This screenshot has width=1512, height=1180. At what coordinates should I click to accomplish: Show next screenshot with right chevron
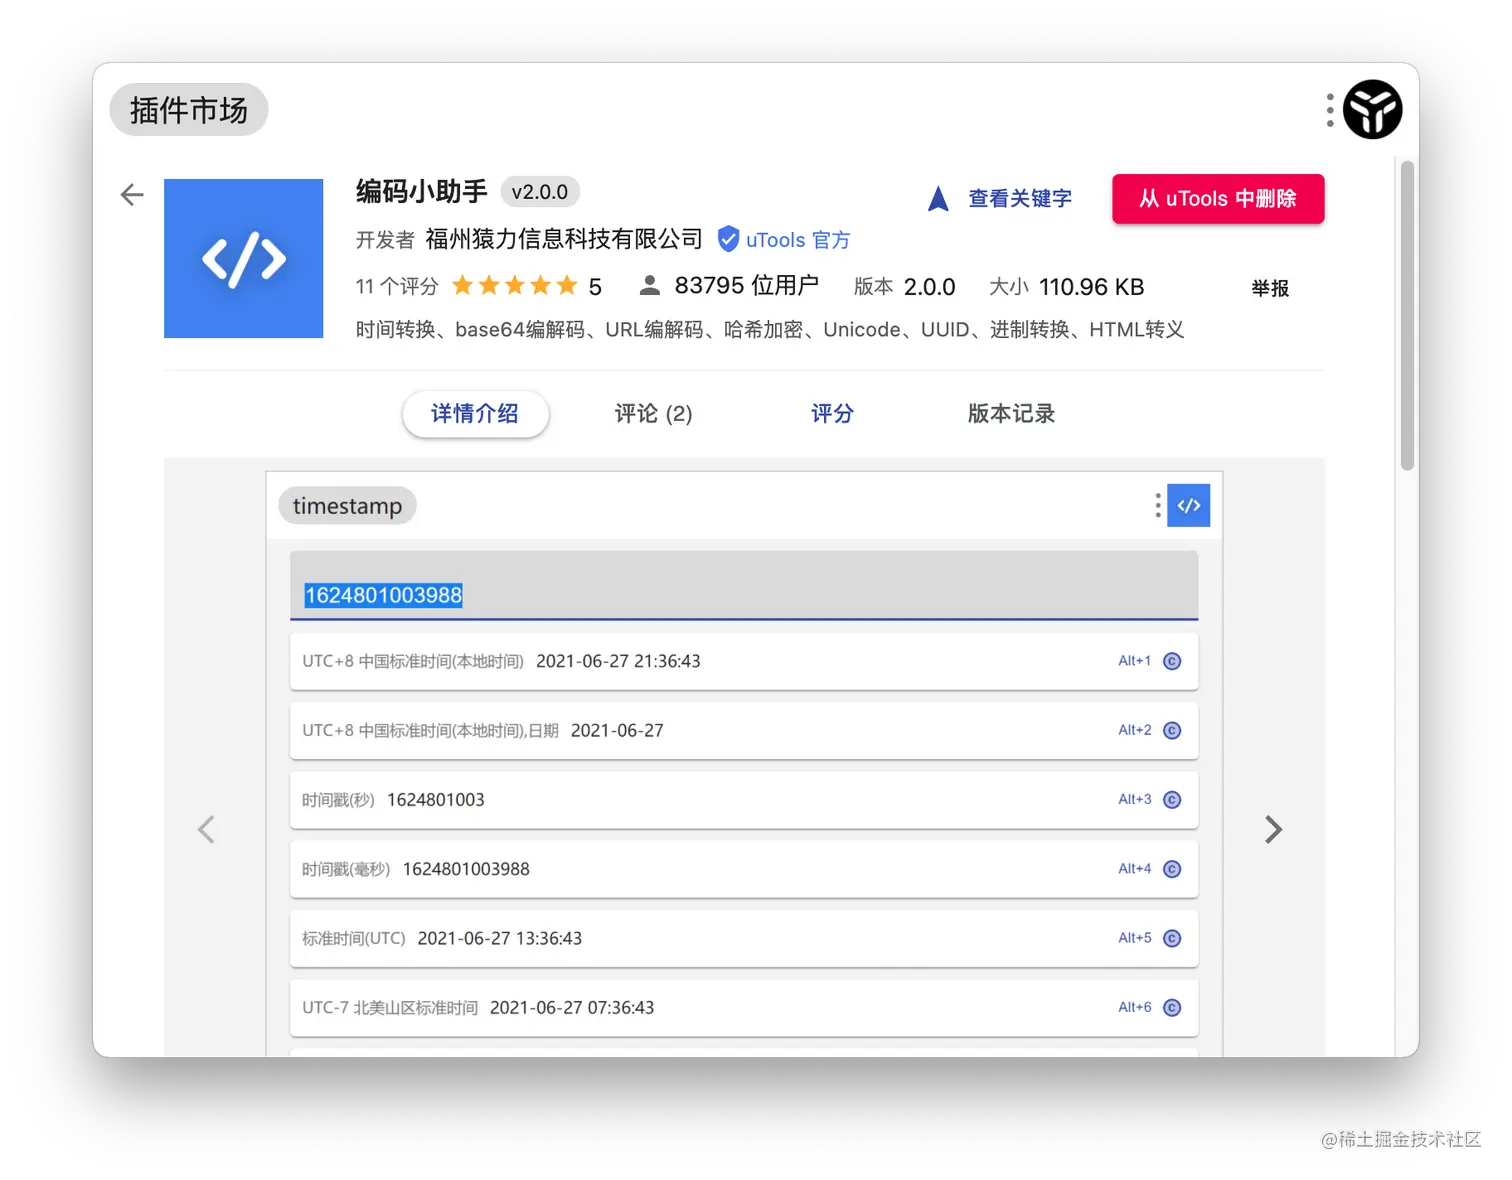click(x=1273, y=829)
